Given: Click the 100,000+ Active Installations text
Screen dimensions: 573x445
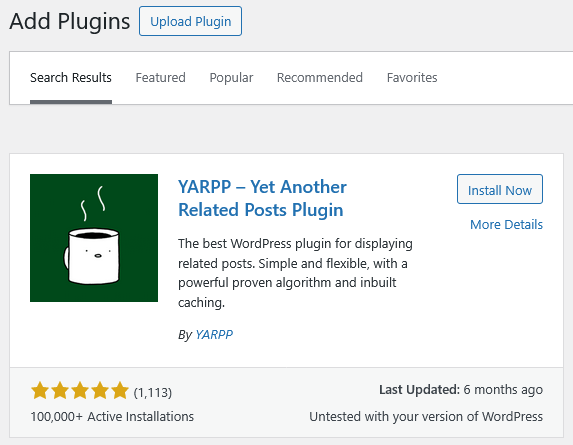Looking at the screenshot, I should (112, 417).
